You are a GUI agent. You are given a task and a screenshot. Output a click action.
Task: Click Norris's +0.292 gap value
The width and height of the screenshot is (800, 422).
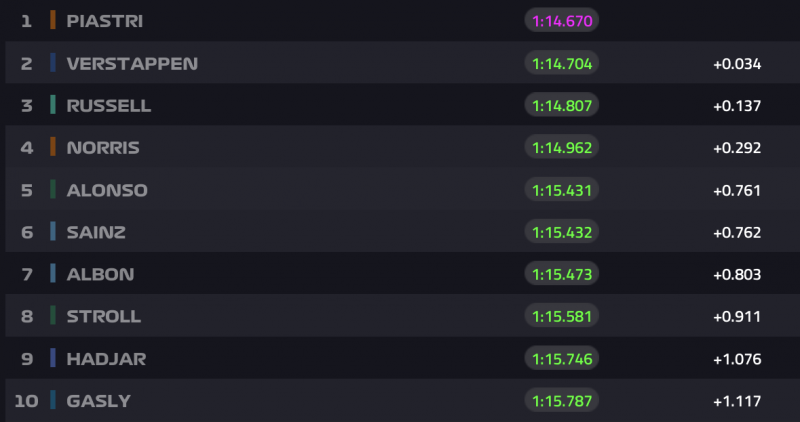[737, 148]
